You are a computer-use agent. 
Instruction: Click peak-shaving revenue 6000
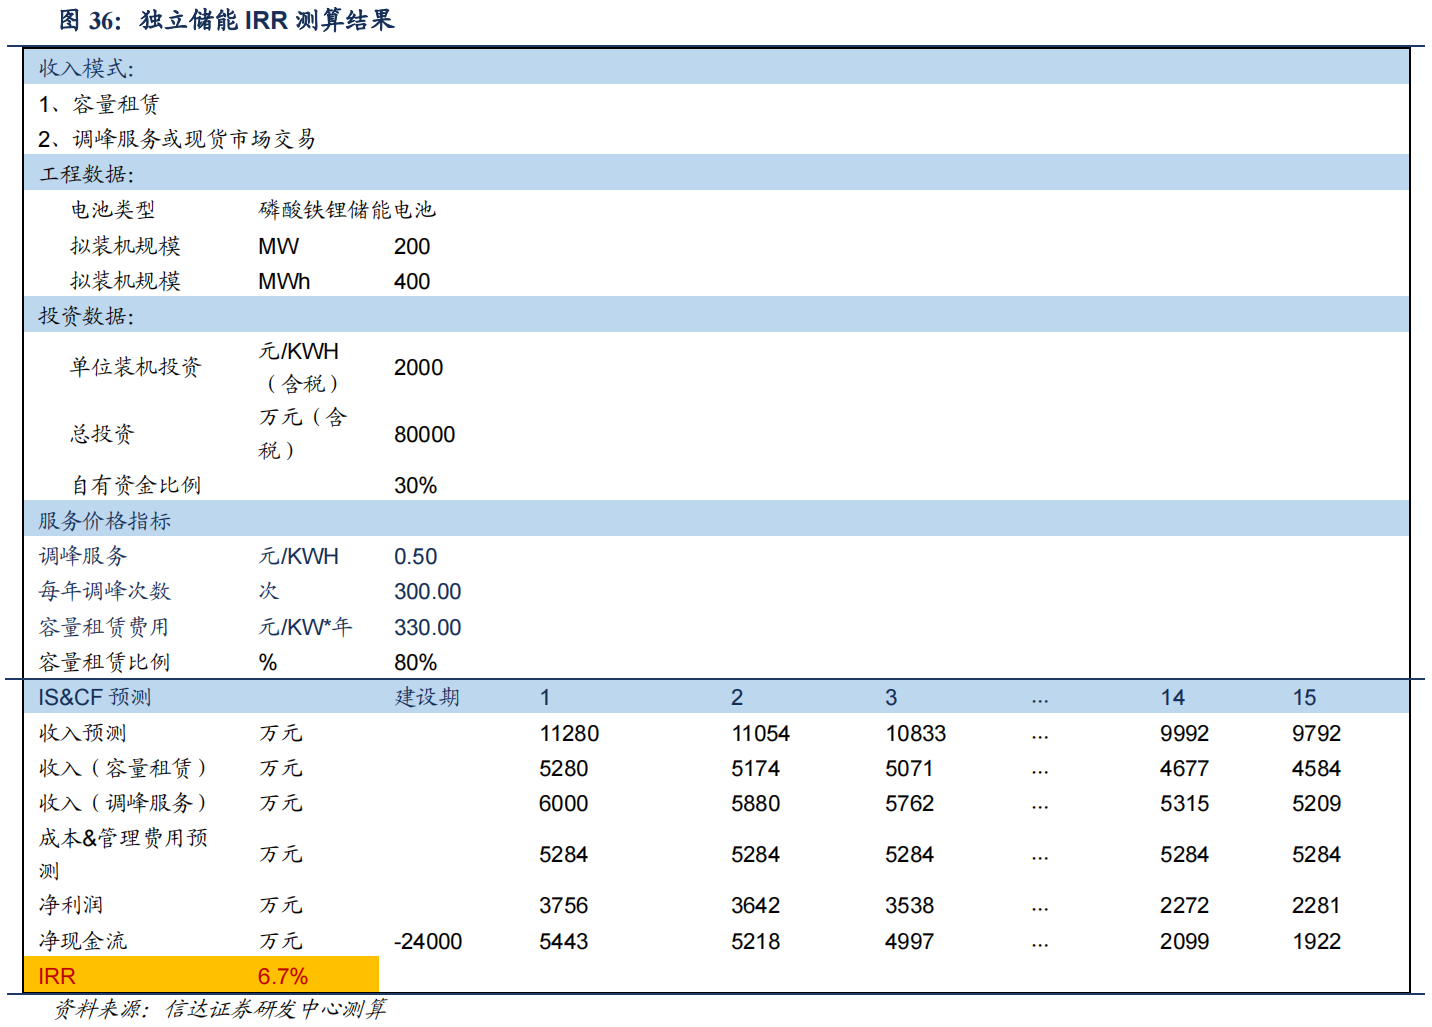pyautogui.click(x=563, y=803)
